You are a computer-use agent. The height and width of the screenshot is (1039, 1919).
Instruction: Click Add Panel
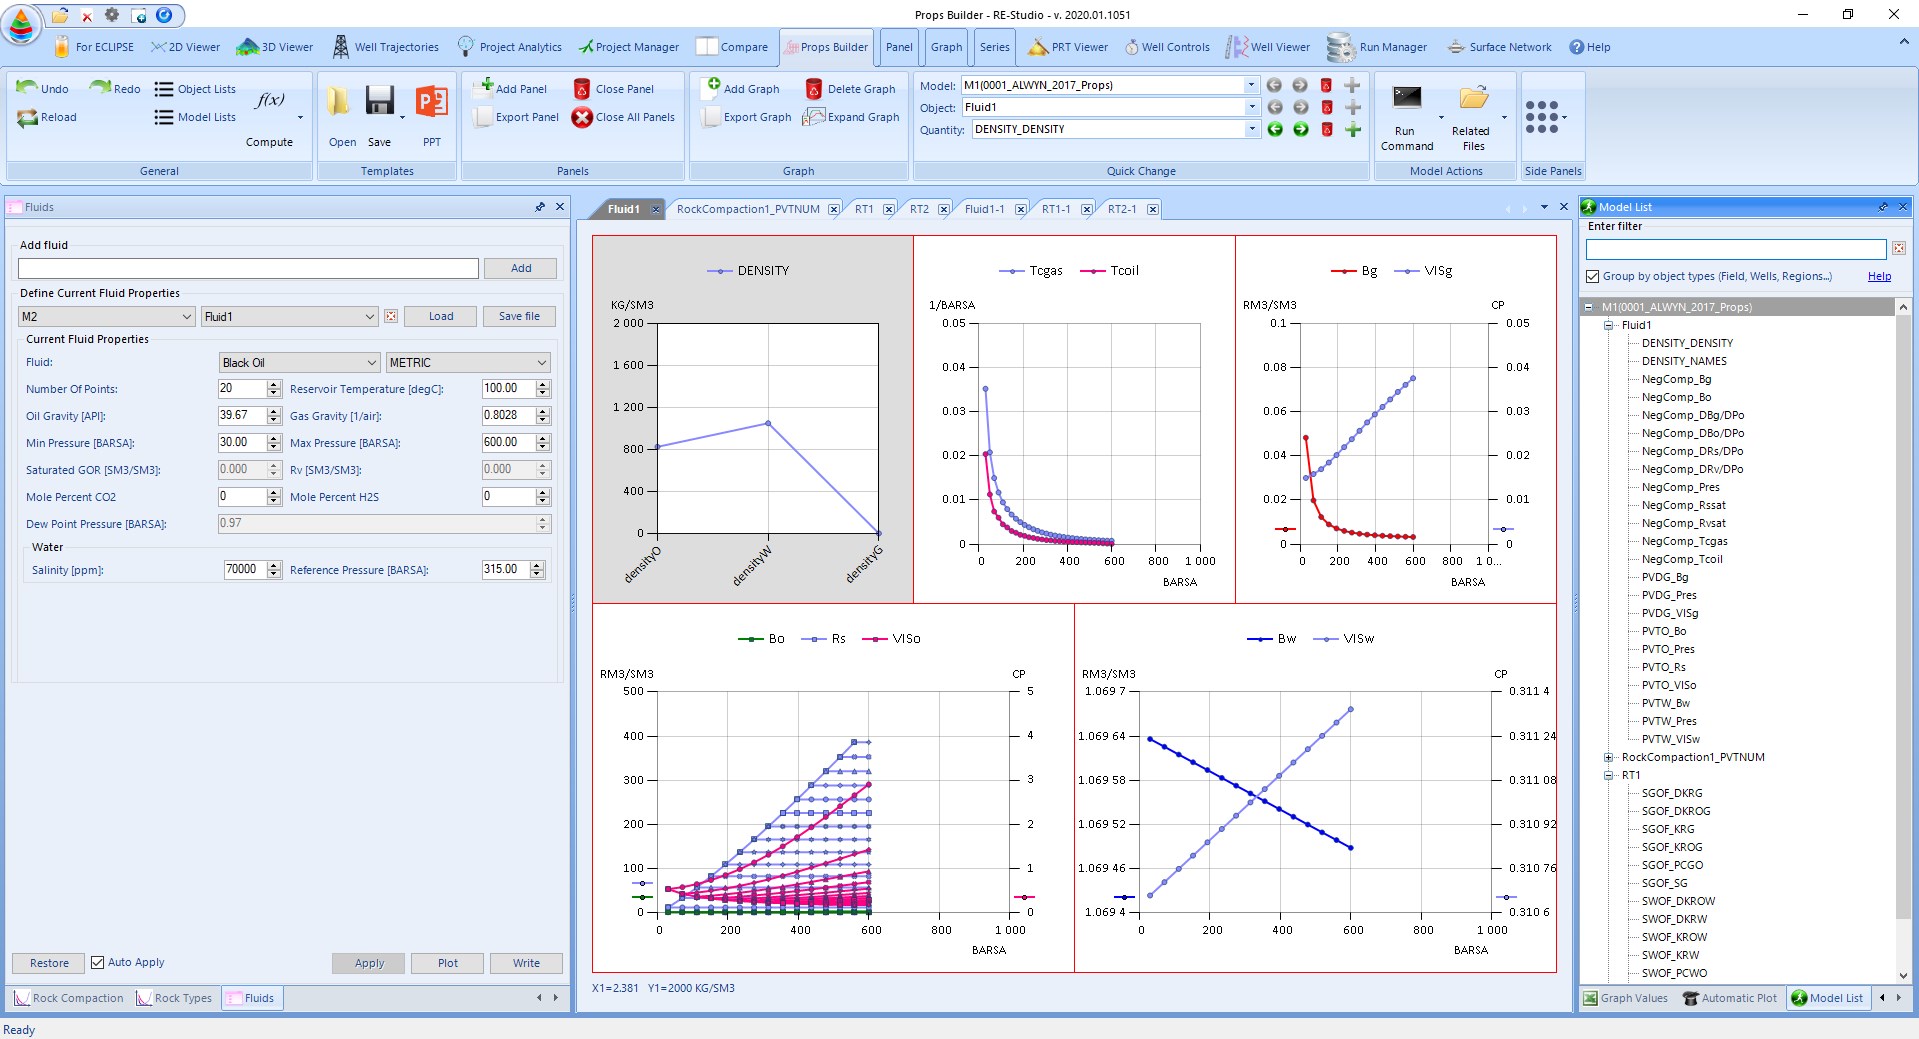pyautogui.click(x=511, y=88)
